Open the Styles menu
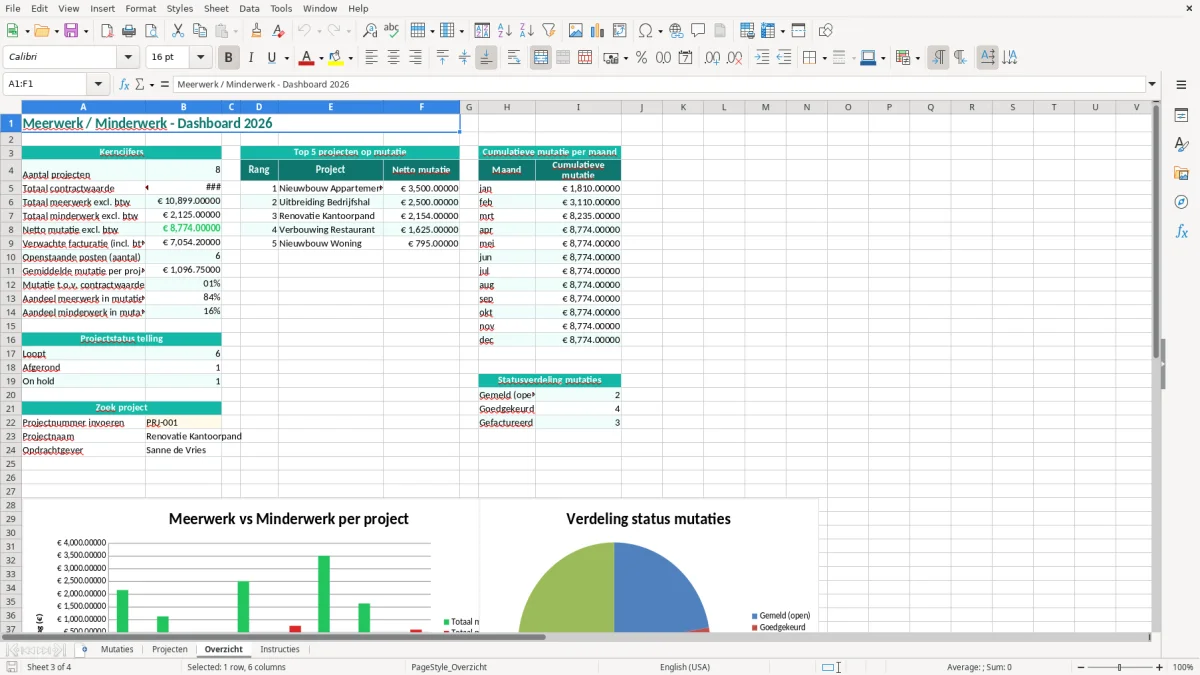The image size is (1200, 675). pos(180,8)
